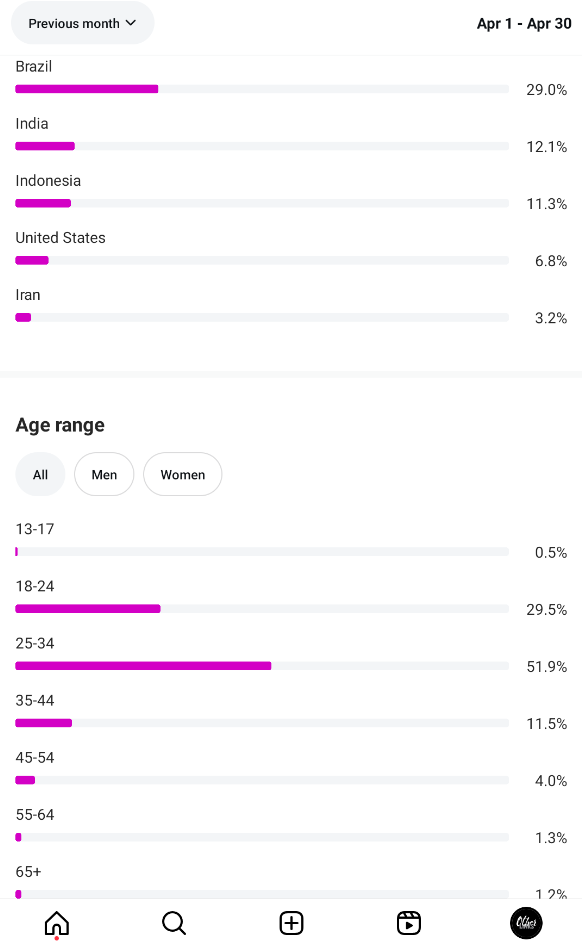582x945 pixels.
Task: Open the Search magnifier icon
Action: [174, 923]
